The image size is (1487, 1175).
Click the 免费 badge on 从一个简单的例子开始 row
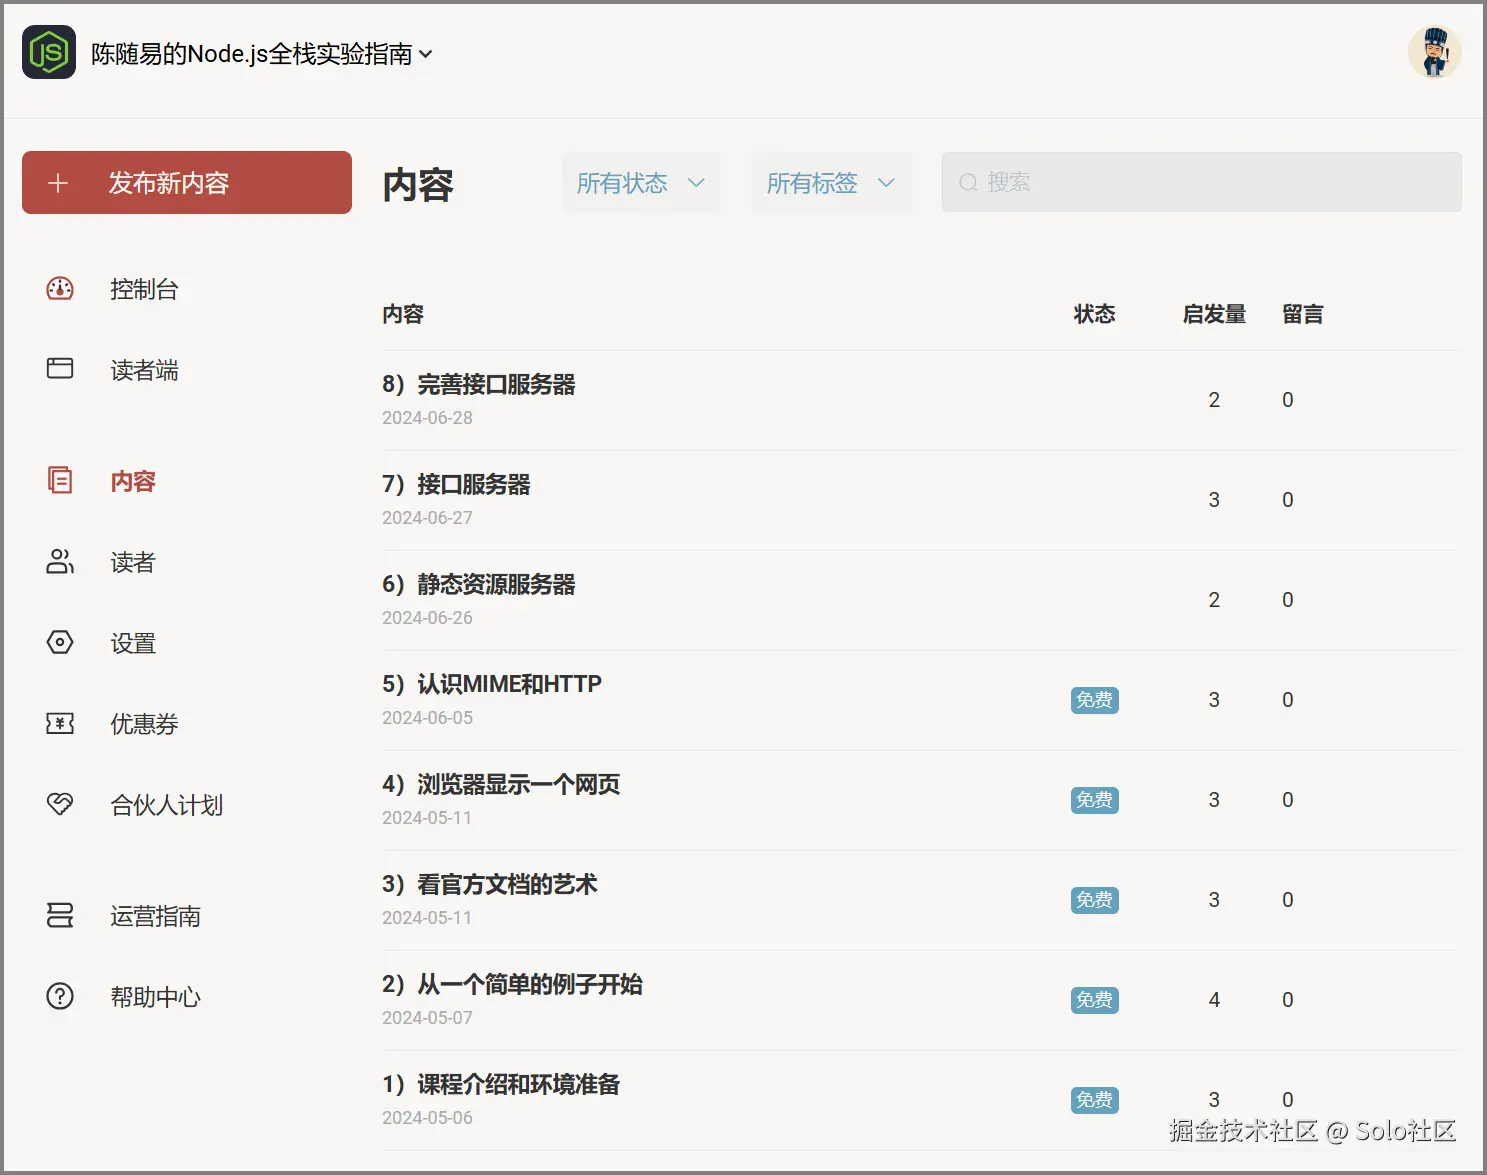click(x=1094, y=1000)
